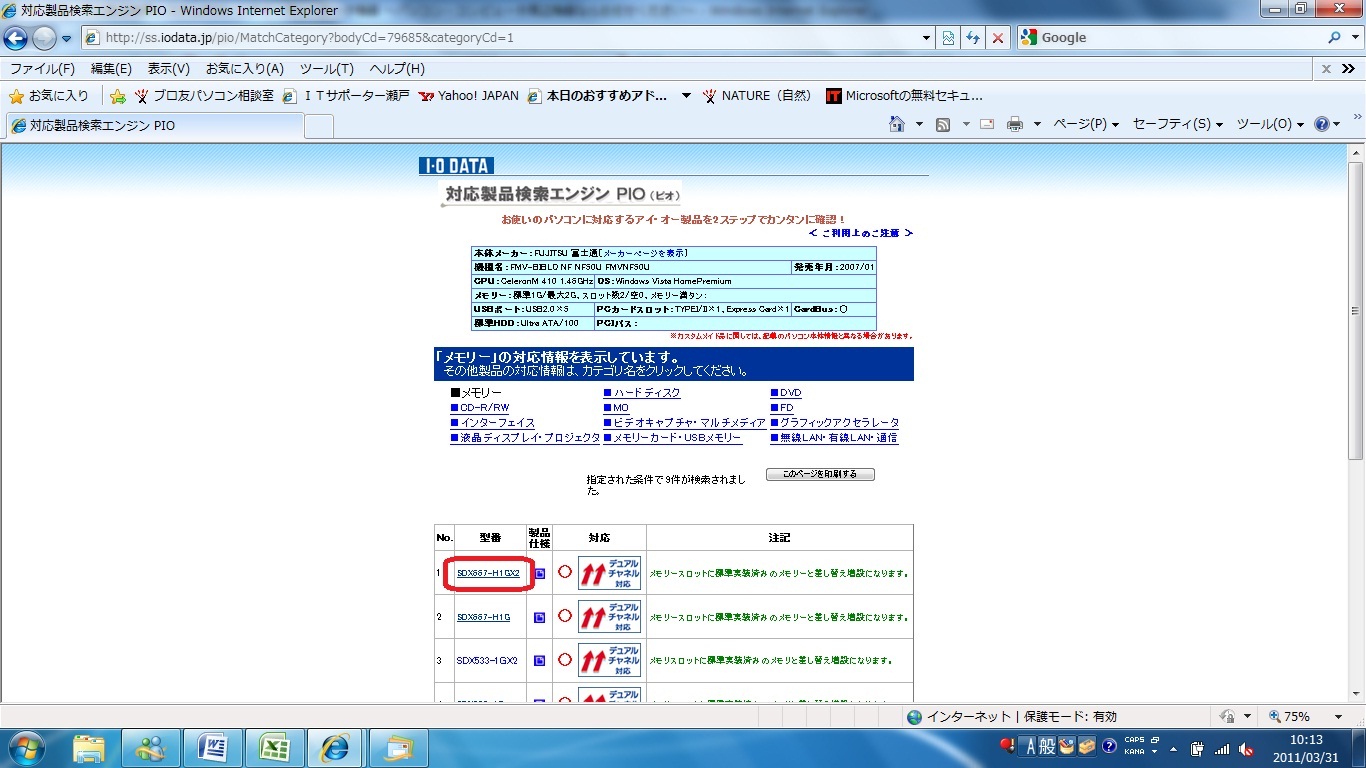Open a new blank tab
The width and height of the screenshot is (1366, 768).
tap(318, 127)
